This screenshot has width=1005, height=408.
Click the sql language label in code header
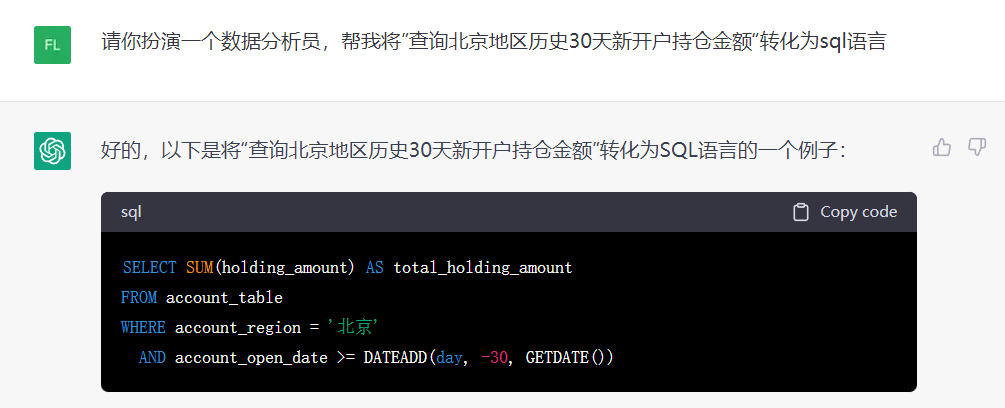pyautogui.click(x=131, y=213)
